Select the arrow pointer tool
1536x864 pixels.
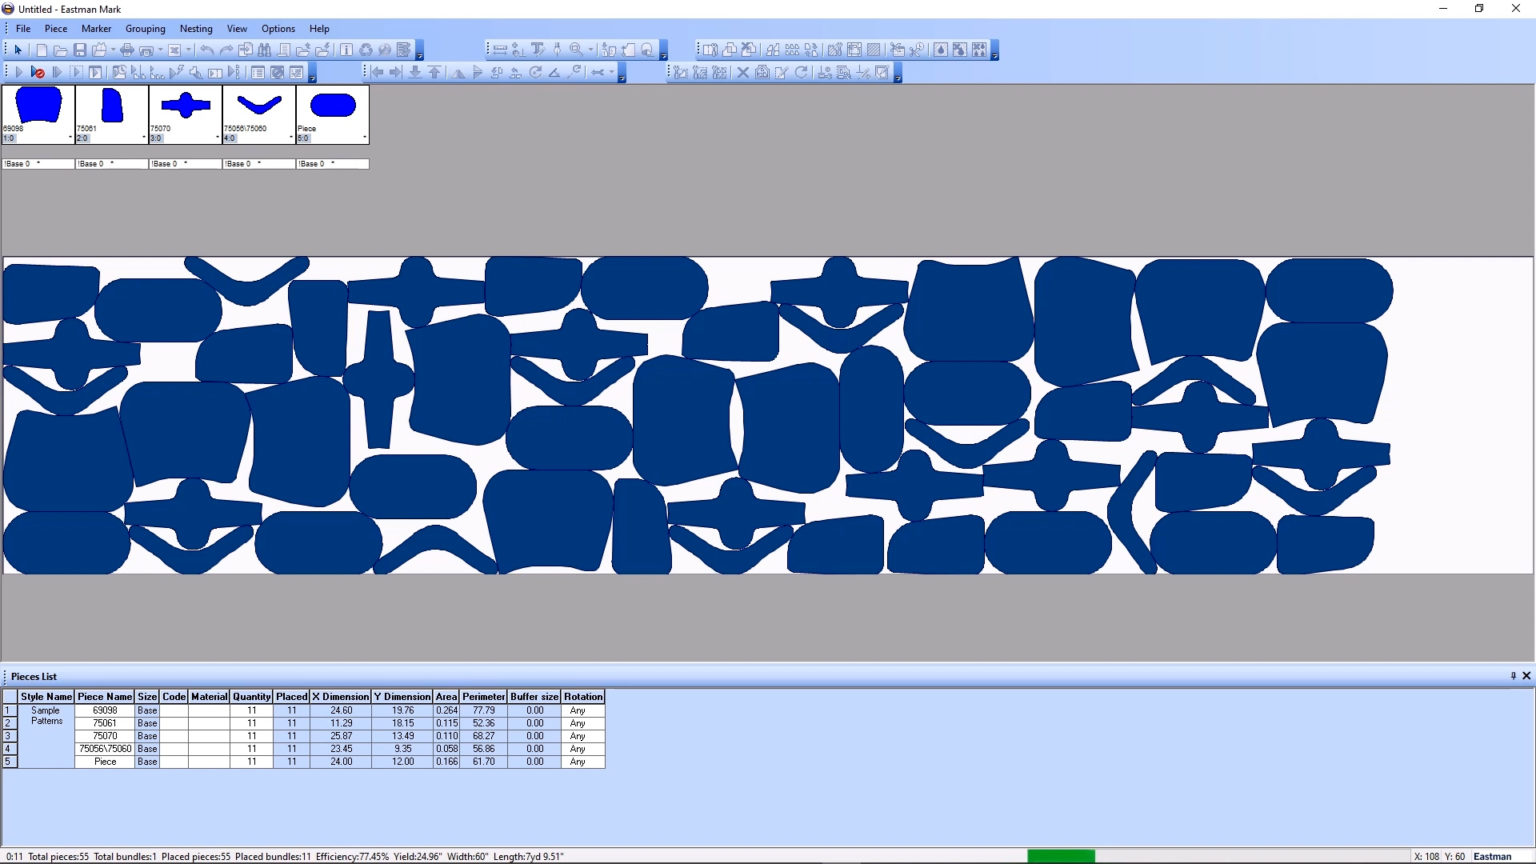tap(18, 48)
